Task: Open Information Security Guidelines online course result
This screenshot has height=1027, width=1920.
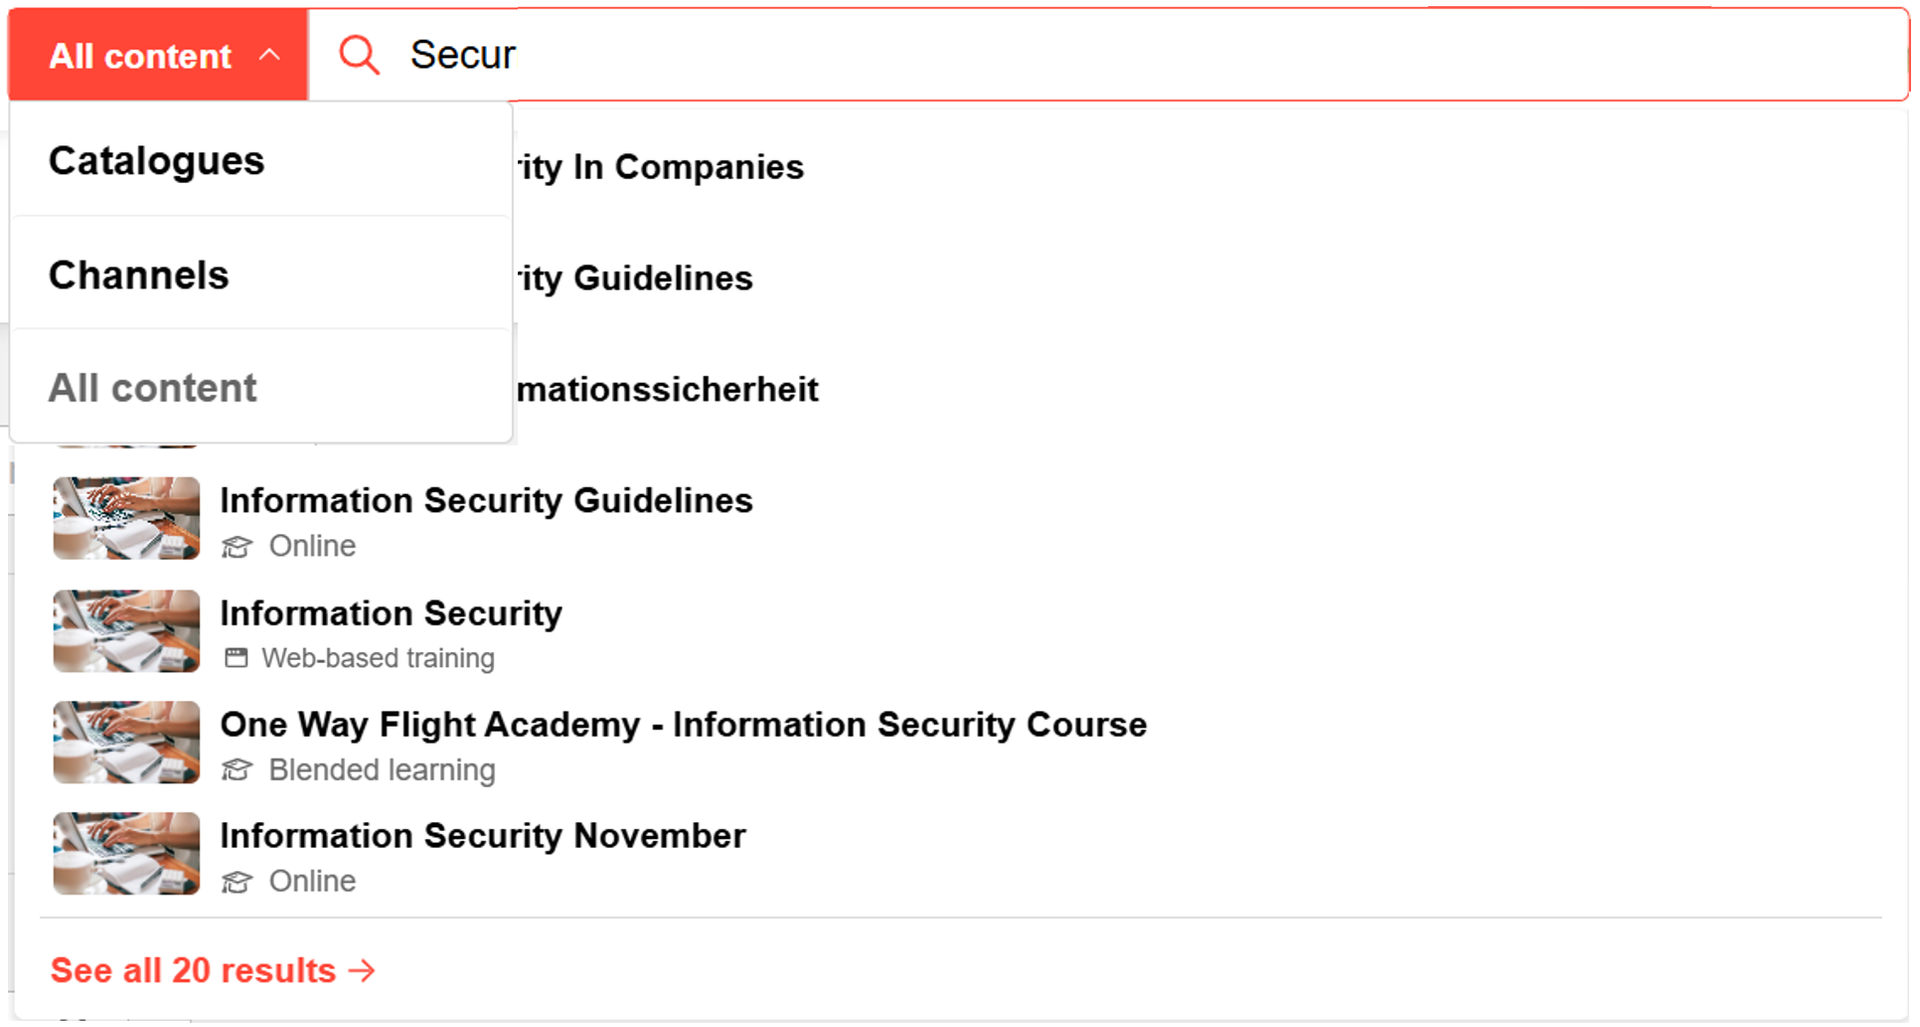Action: 486,500
